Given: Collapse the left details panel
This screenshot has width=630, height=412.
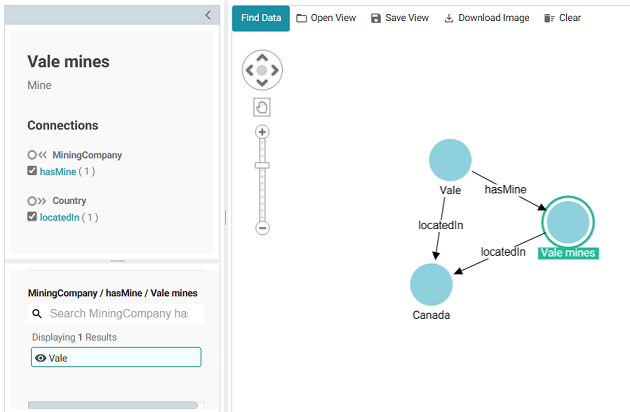Looking at the screenshot, I should coord(208,15).
